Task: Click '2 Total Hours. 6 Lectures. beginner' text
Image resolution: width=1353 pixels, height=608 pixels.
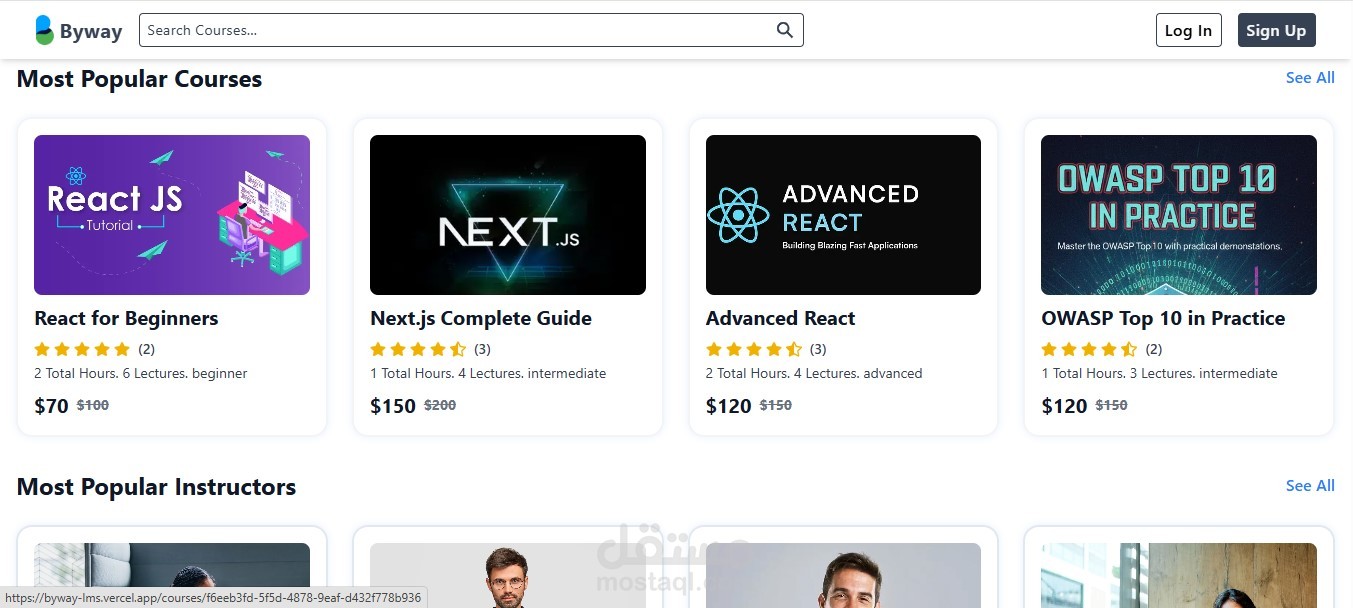Action: 141,373
